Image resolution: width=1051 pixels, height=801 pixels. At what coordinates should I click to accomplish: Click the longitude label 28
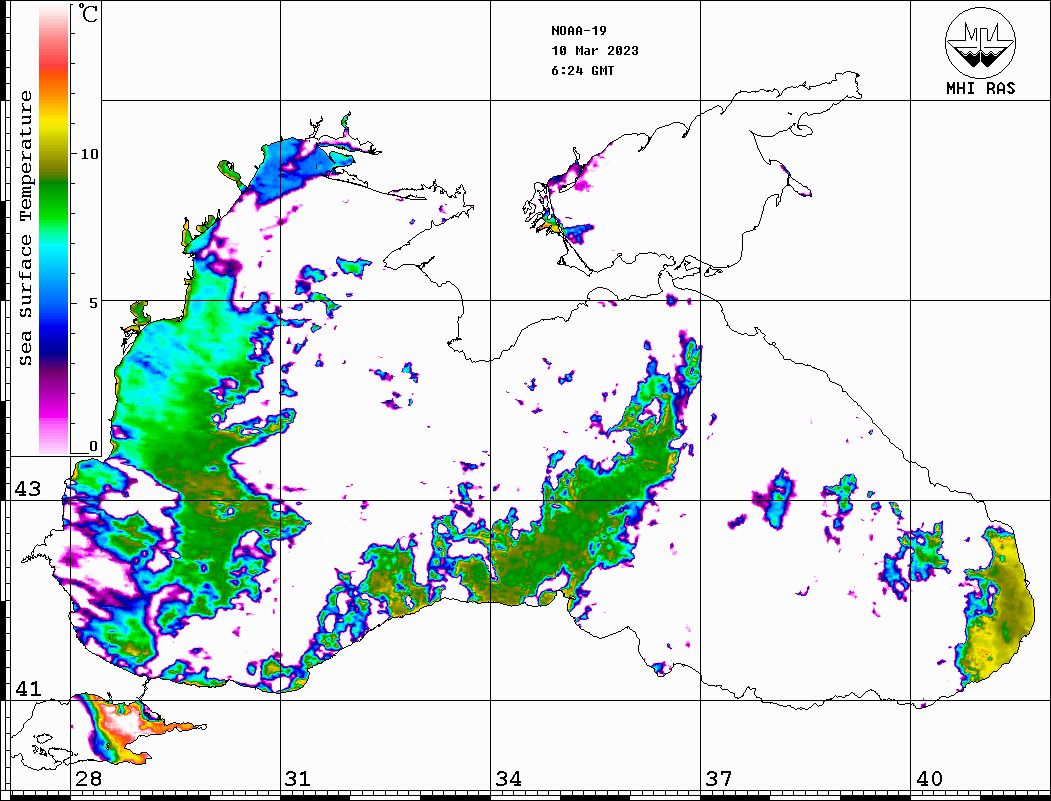[88, 779]
